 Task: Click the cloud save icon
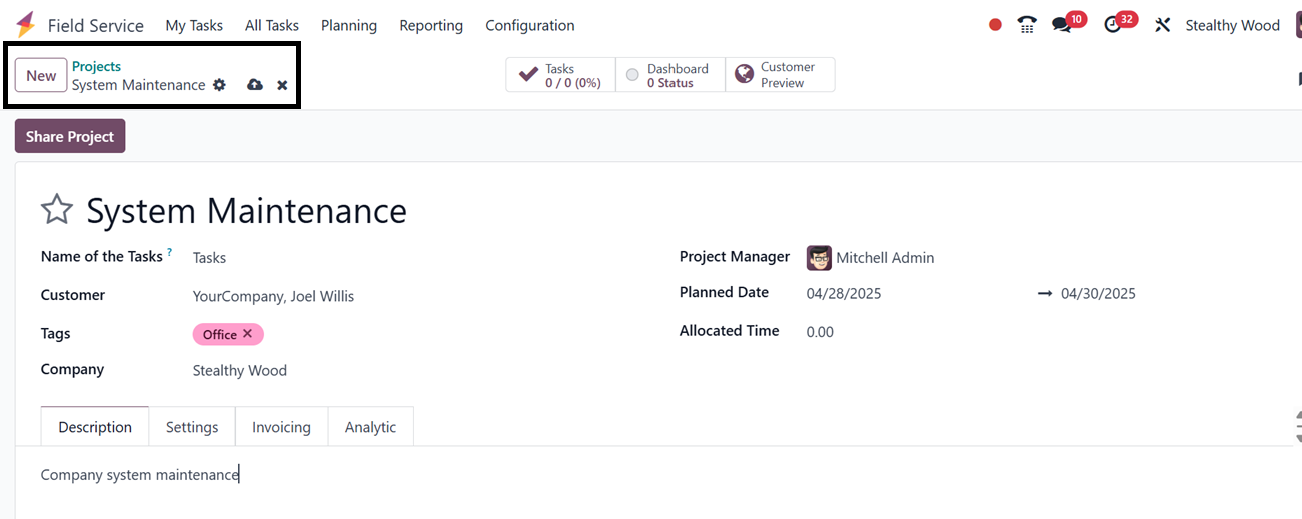coord(255,85)
